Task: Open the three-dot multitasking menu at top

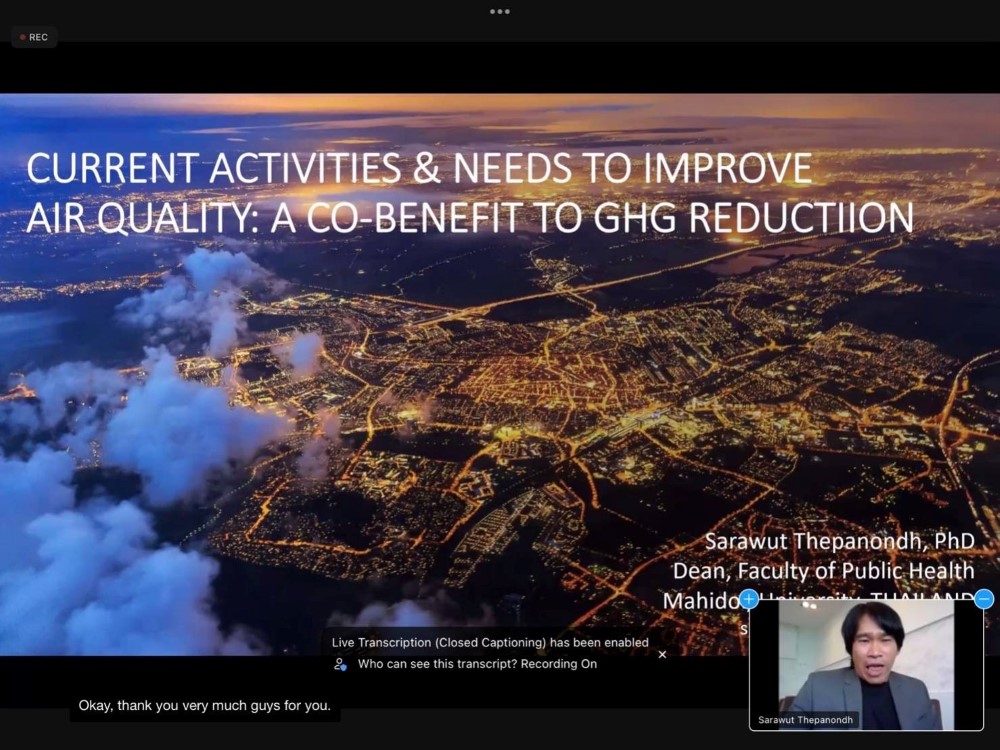Action: [500, 12]
